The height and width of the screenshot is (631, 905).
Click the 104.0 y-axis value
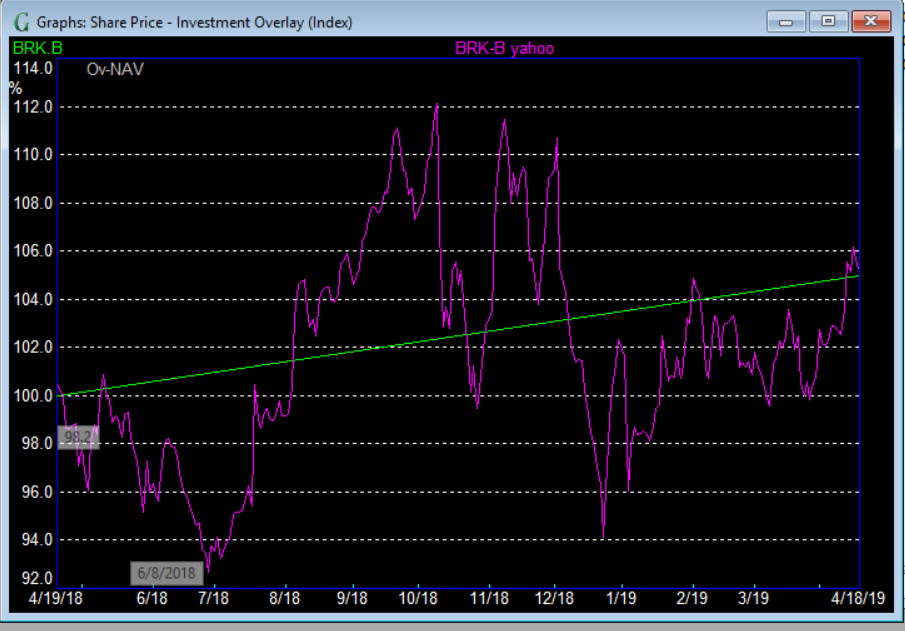33,299
